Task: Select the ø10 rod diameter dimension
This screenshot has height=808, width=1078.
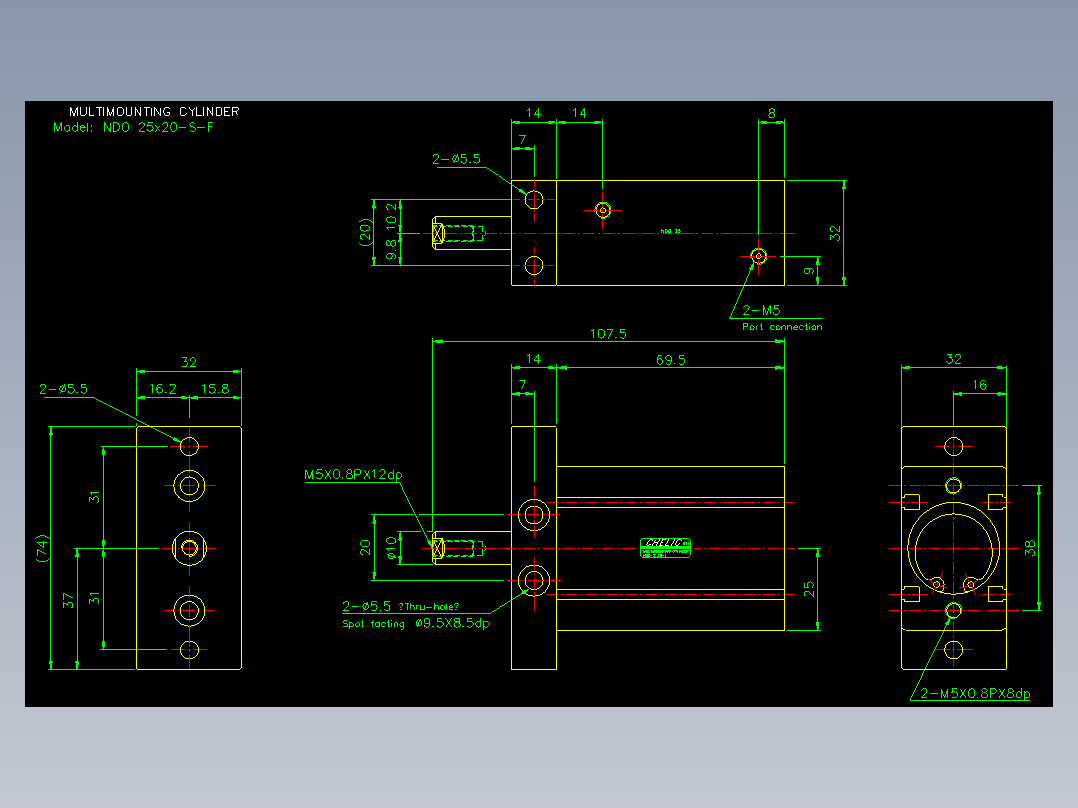Action: click(391, 548)
